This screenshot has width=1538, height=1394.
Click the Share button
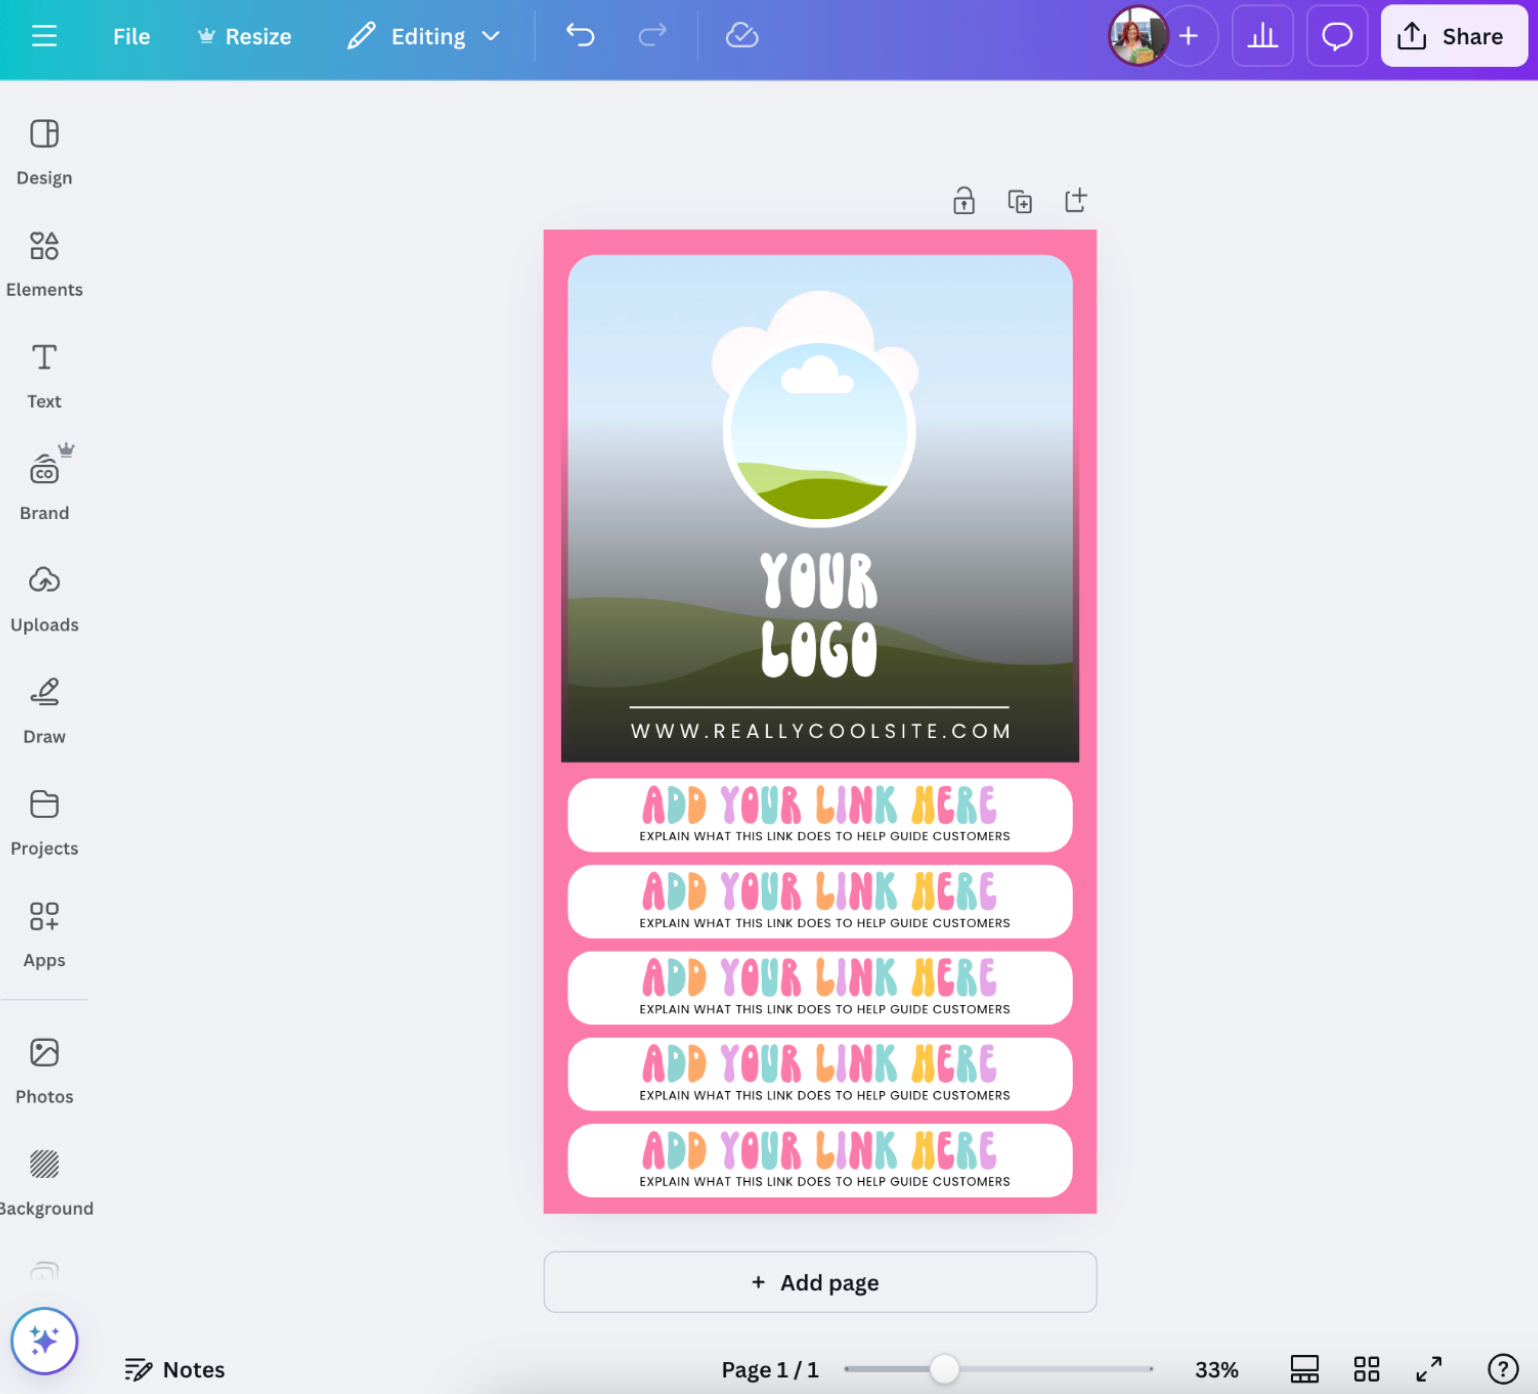click(x=1452, y=37)
